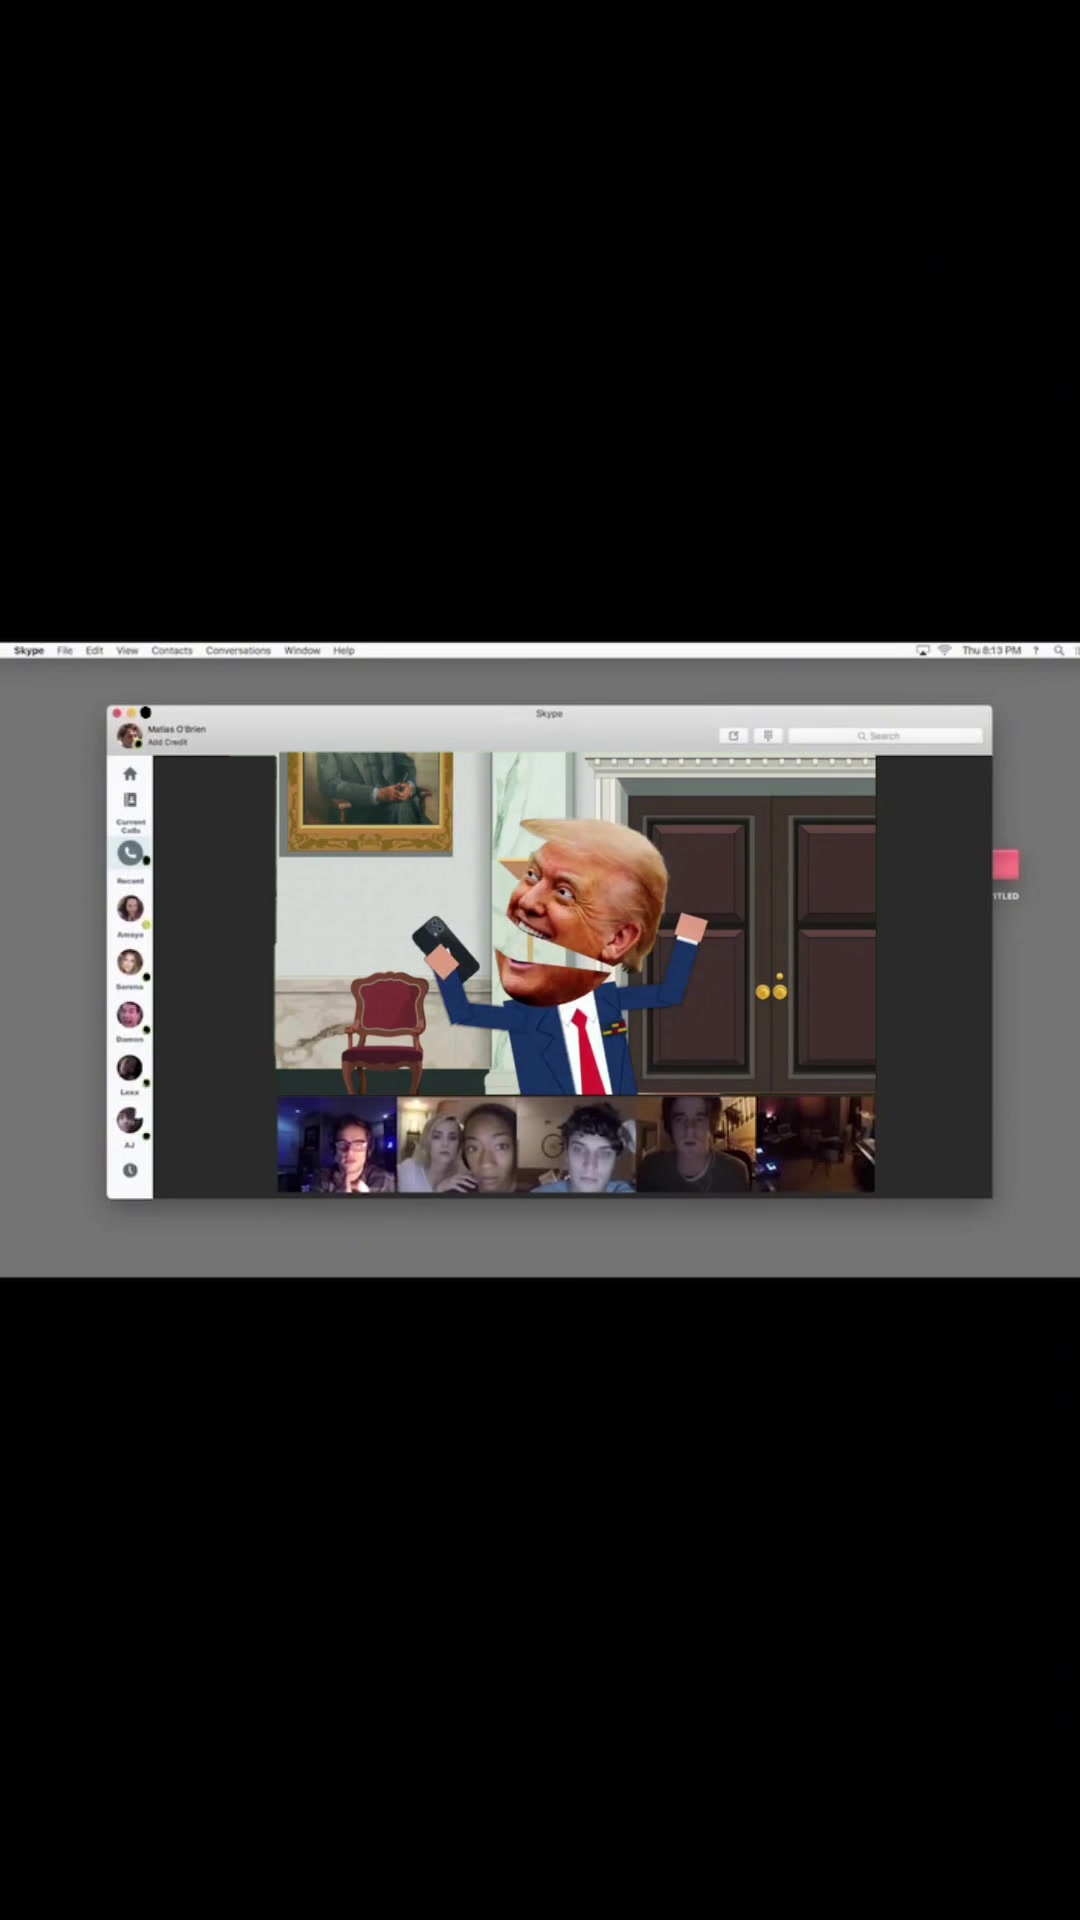Open the View menu
This screenshot has width=1080, height=1920.
point(127,650)
